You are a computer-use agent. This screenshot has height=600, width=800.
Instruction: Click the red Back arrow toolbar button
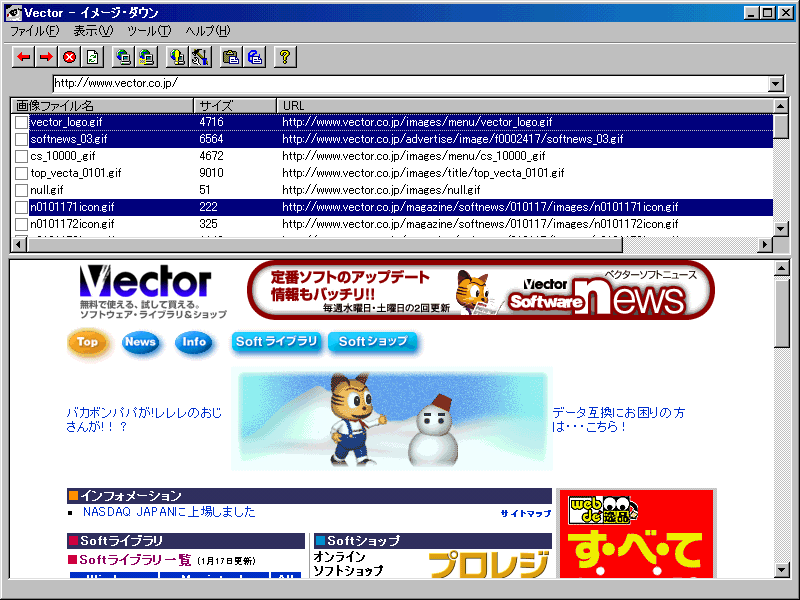[23, 57]
